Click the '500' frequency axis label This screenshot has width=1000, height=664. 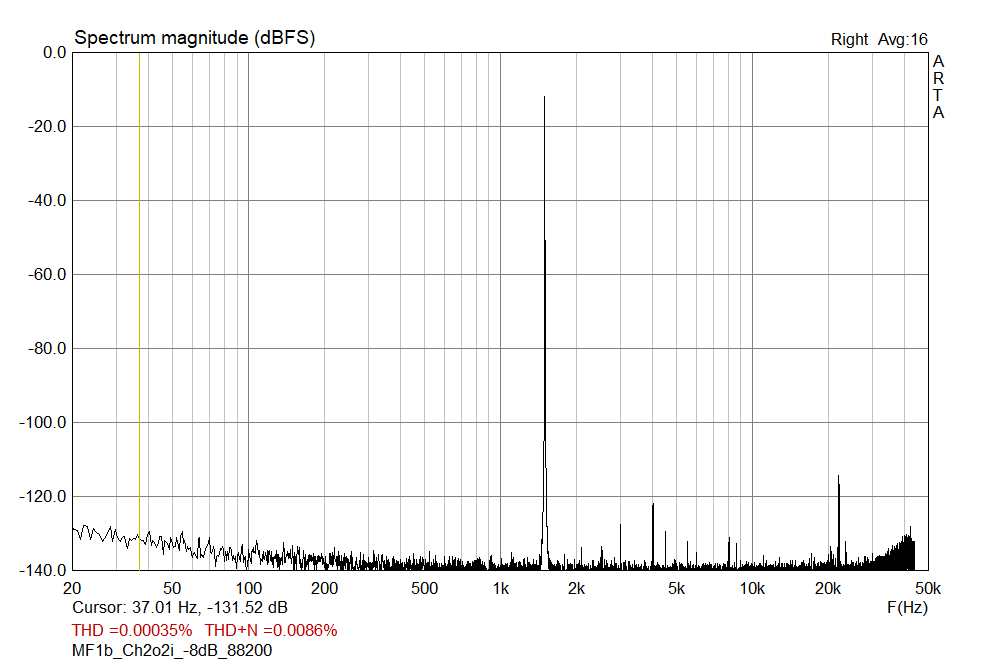[424, 588]
